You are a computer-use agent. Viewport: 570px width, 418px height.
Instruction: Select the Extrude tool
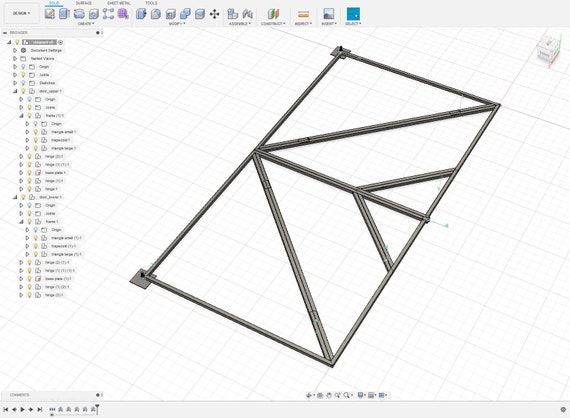(64, 14)
